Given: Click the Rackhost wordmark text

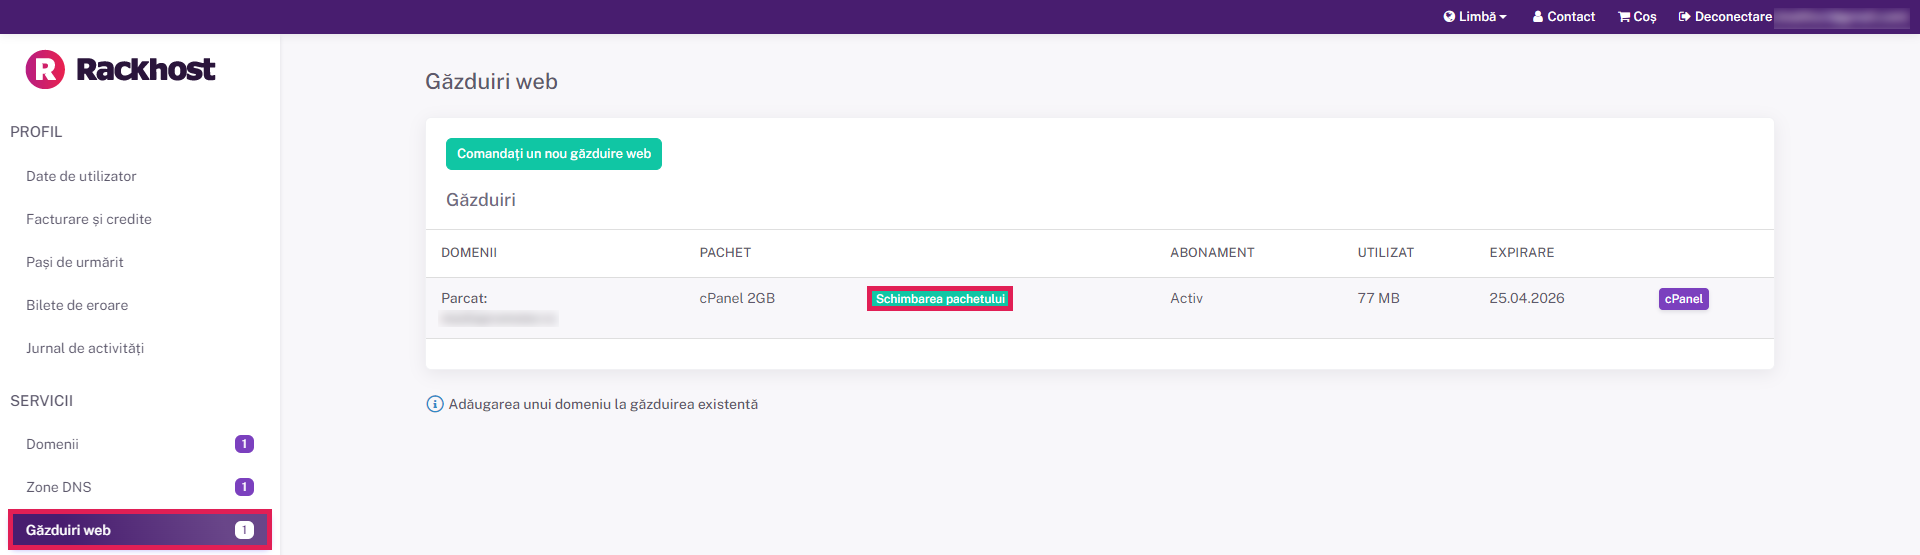Looking at the screenshot, I should tap(145, 69).
